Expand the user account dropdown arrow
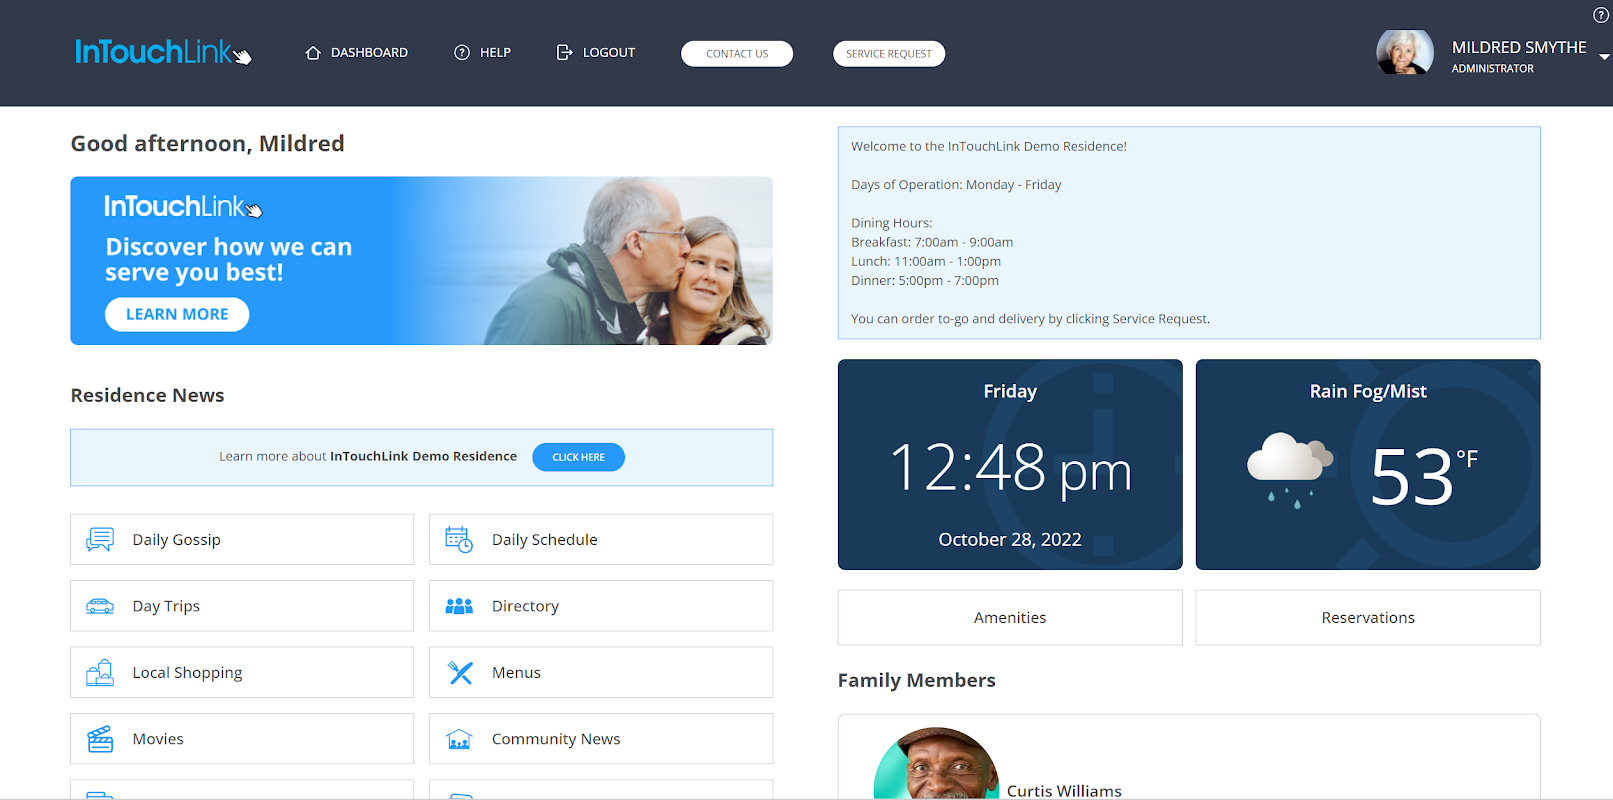Image resolution: width=1613 pixels, height=800 pixels. [x=1604, y=57]
